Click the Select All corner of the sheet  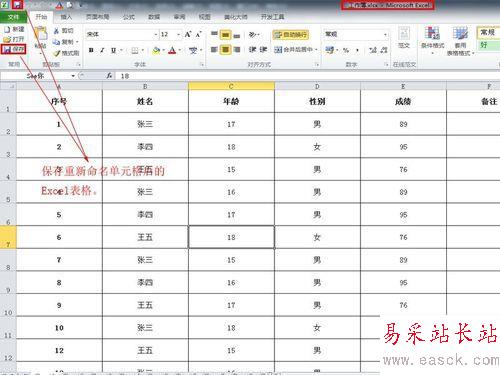point(8,86)
